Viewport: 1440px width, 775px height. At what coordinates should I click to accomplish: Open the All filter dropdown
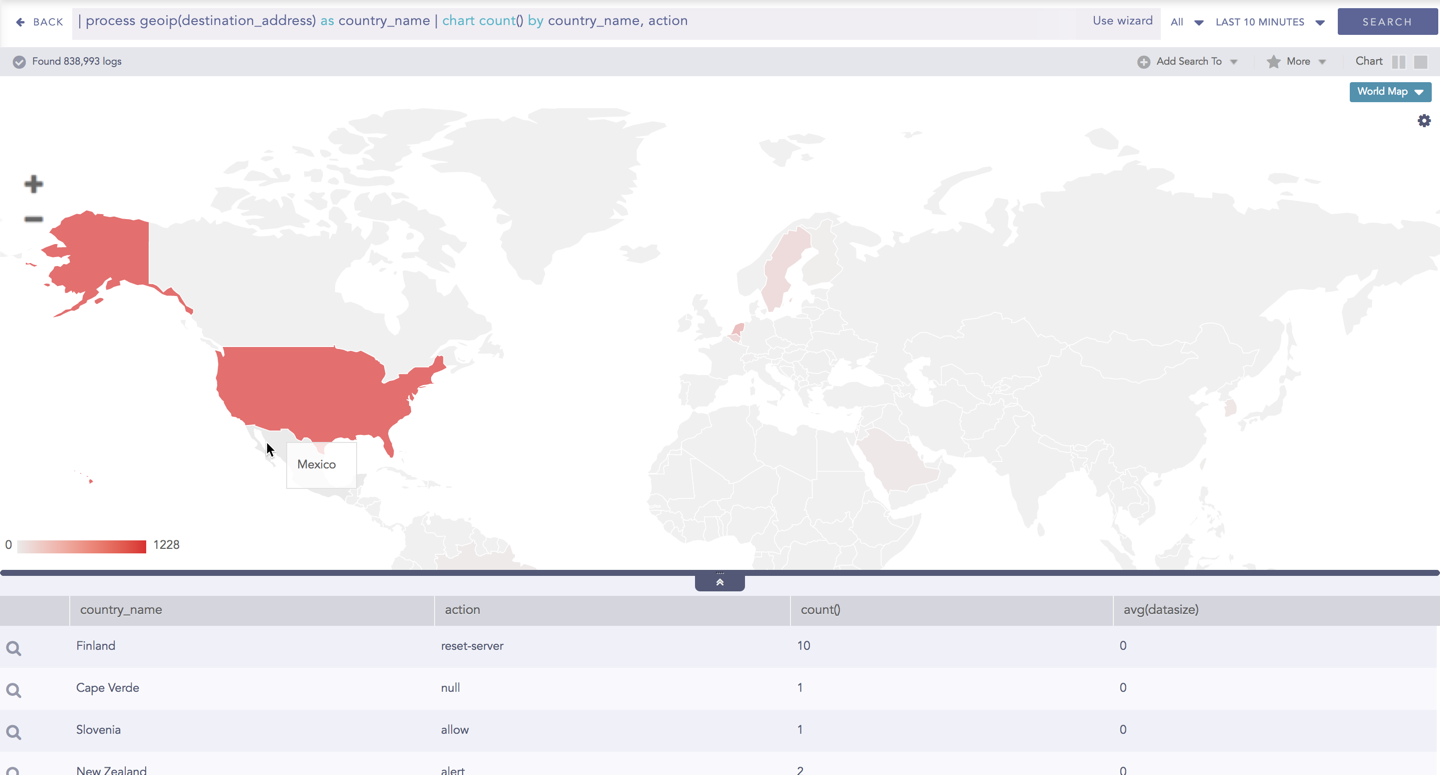click(1186, 21)
